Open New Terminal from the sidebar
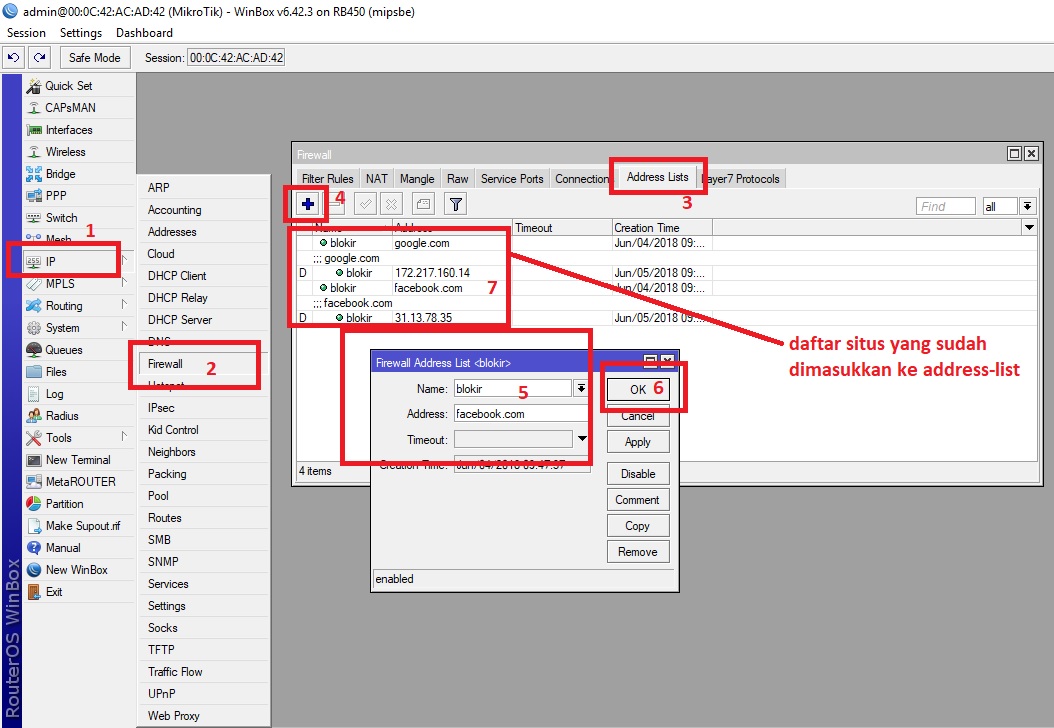The height and width of the screenshot is (728, 1054). 74,459
